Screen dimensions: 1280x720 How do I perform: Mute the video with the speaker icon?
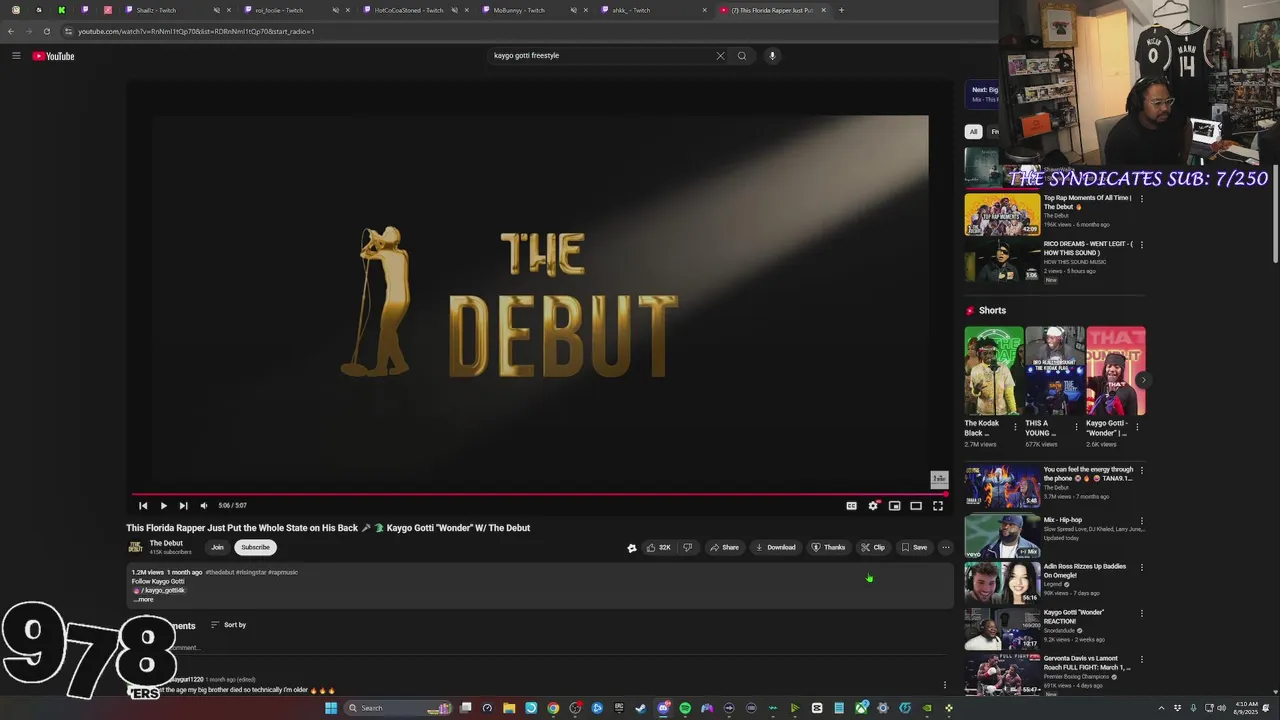tap(204, 506)
